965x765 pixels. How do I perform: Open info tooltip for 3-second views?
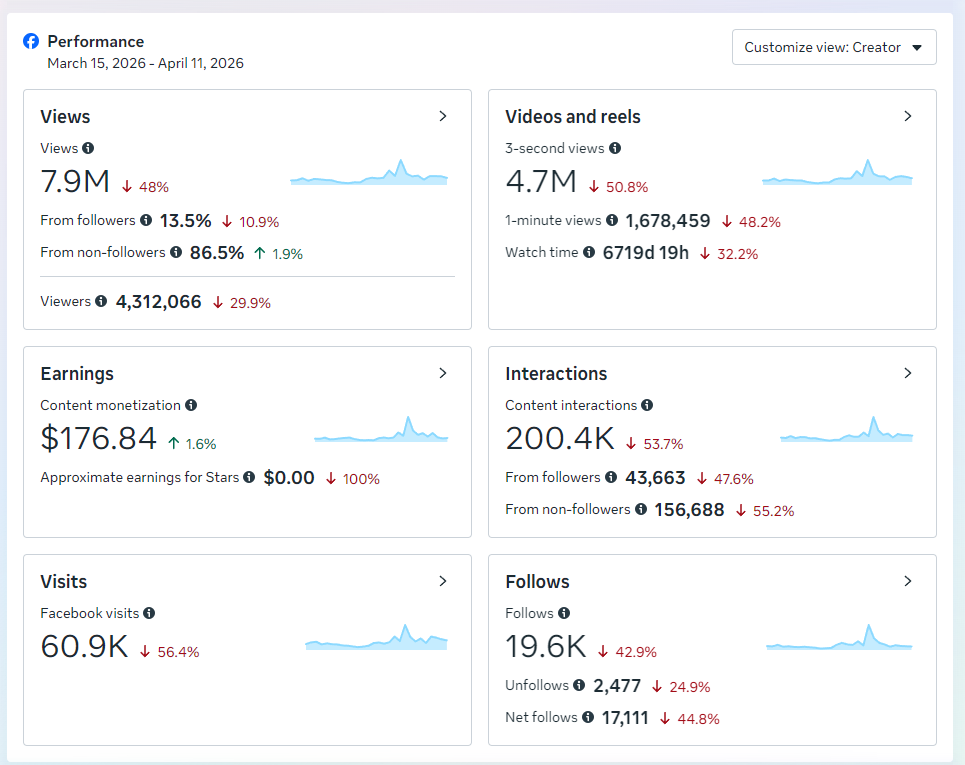(x=615, y=148)
